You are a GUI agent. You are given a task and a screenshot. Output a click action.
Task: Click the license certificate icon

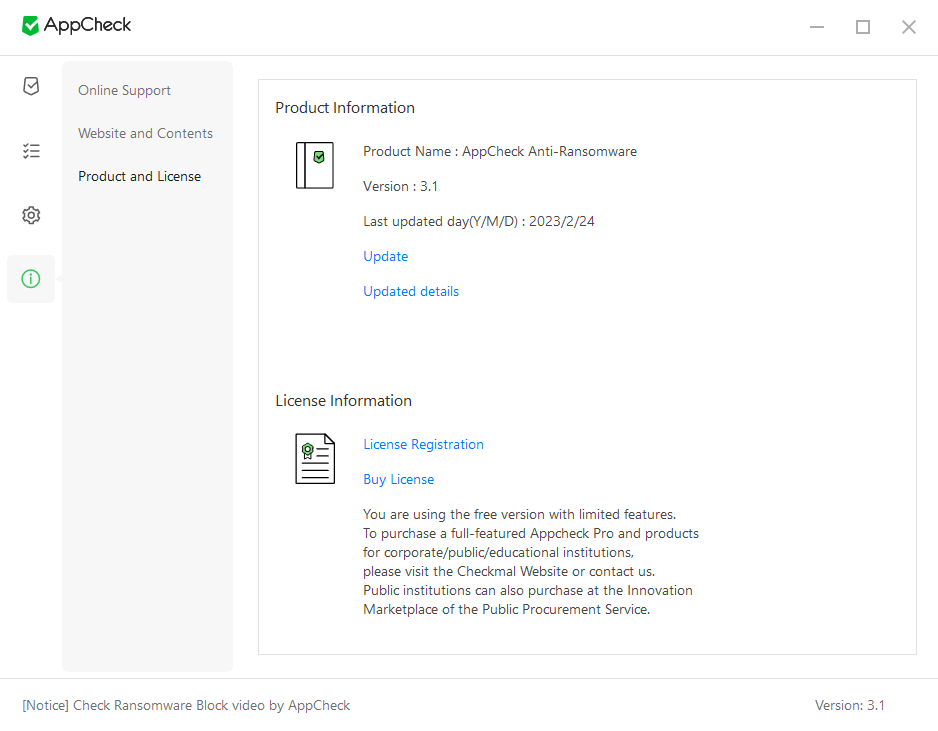314,459
